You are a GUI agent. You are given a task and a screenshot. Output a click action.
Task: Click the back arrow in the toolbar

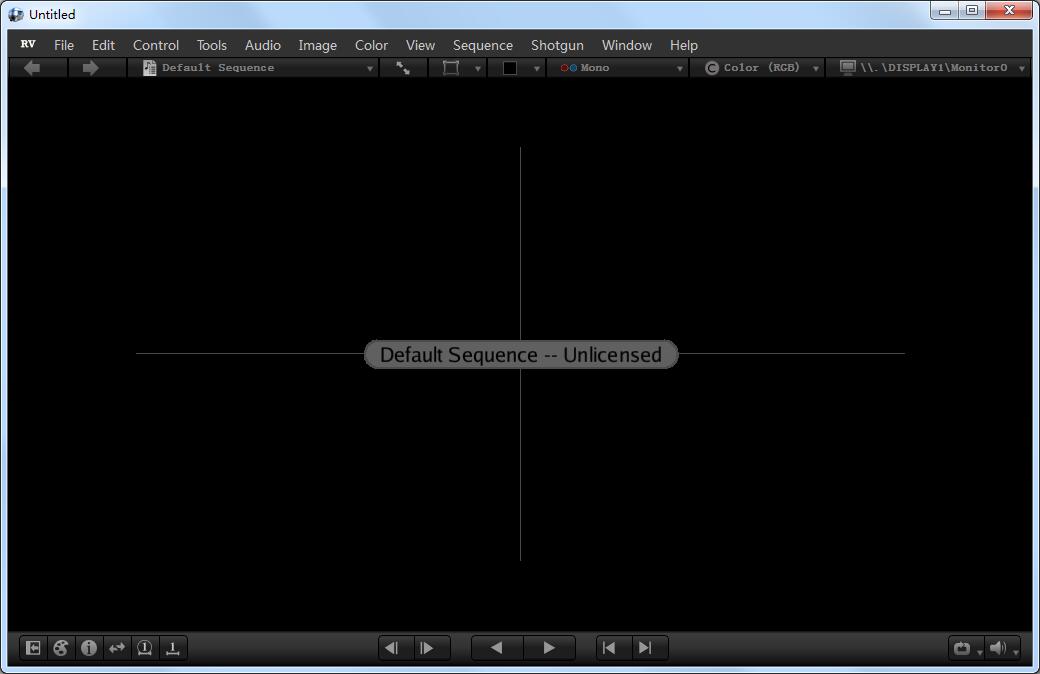click(x=32, y=68)
